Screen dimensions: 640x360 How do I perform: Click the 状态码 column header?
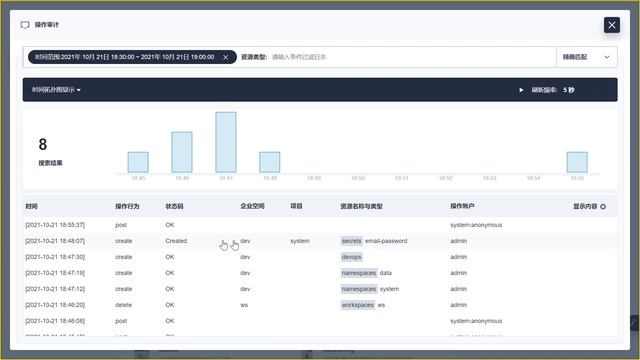pyautogui.click(x=174, y=207)
